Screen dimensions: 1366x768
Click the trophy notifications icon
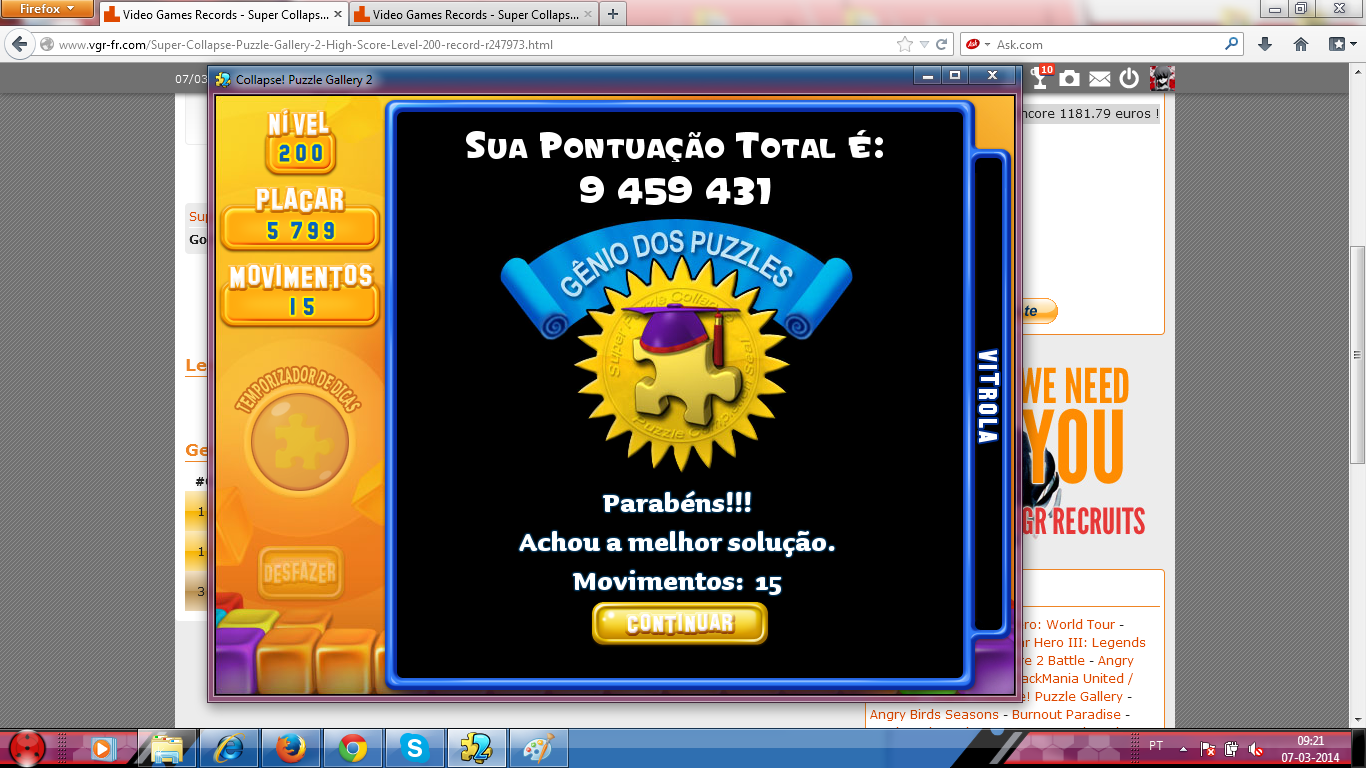click(1041, 79)
